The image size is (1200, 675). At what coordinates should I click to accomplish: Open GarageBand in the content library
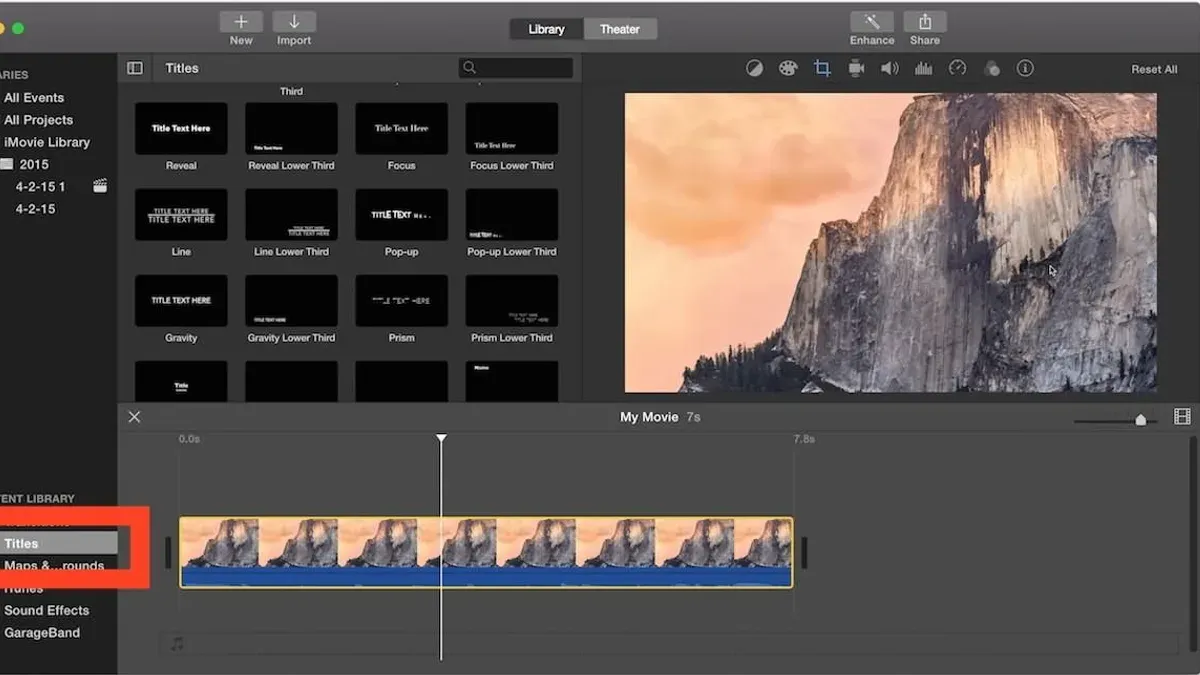(x=42, y=632)
